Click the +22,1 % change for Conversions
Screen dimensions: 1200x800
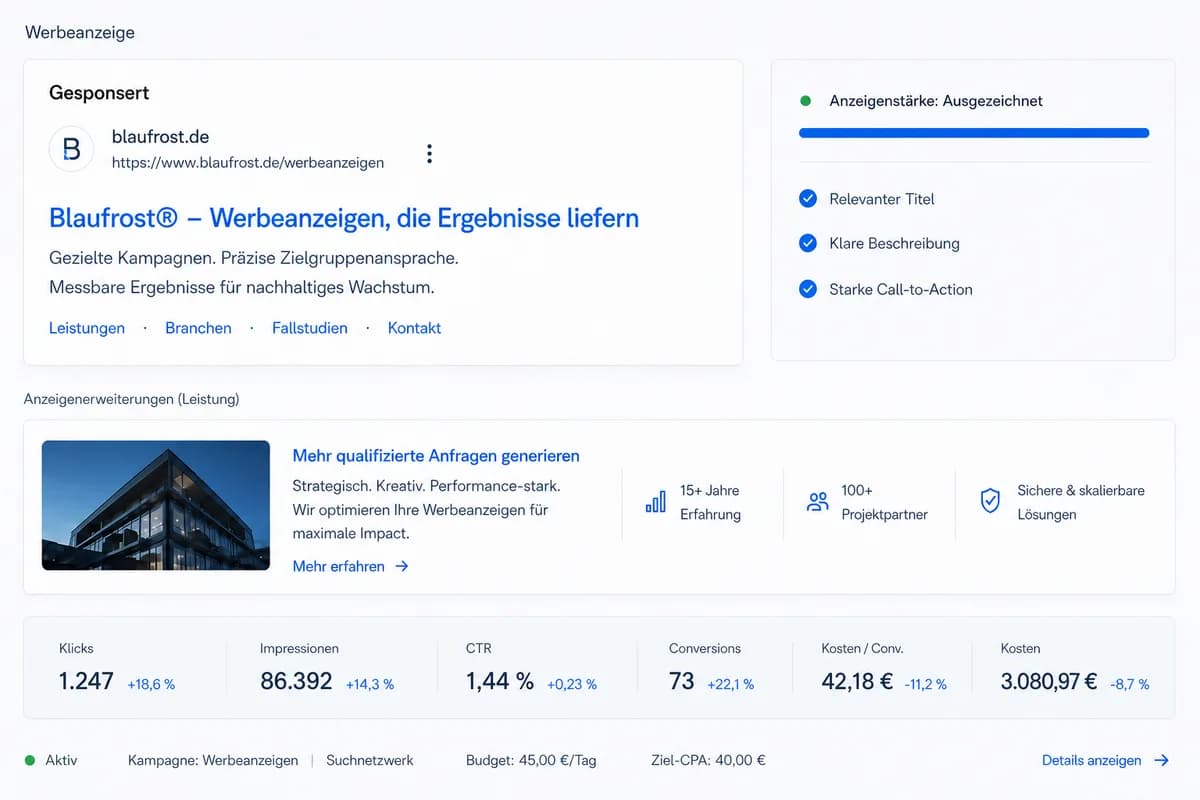pyautogui.click(x=731, y=684)
